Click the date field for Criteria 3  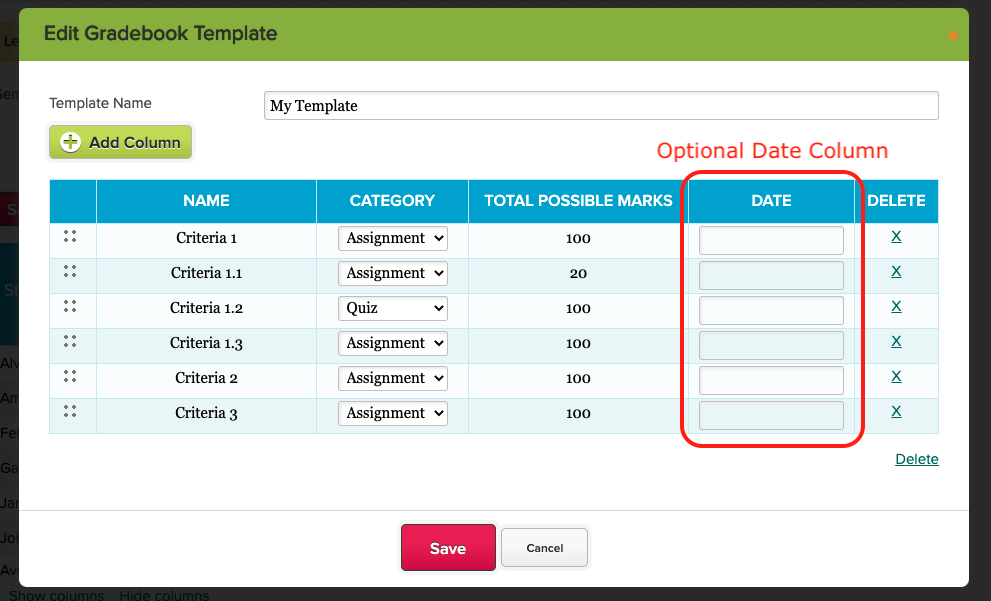point(771,415)
